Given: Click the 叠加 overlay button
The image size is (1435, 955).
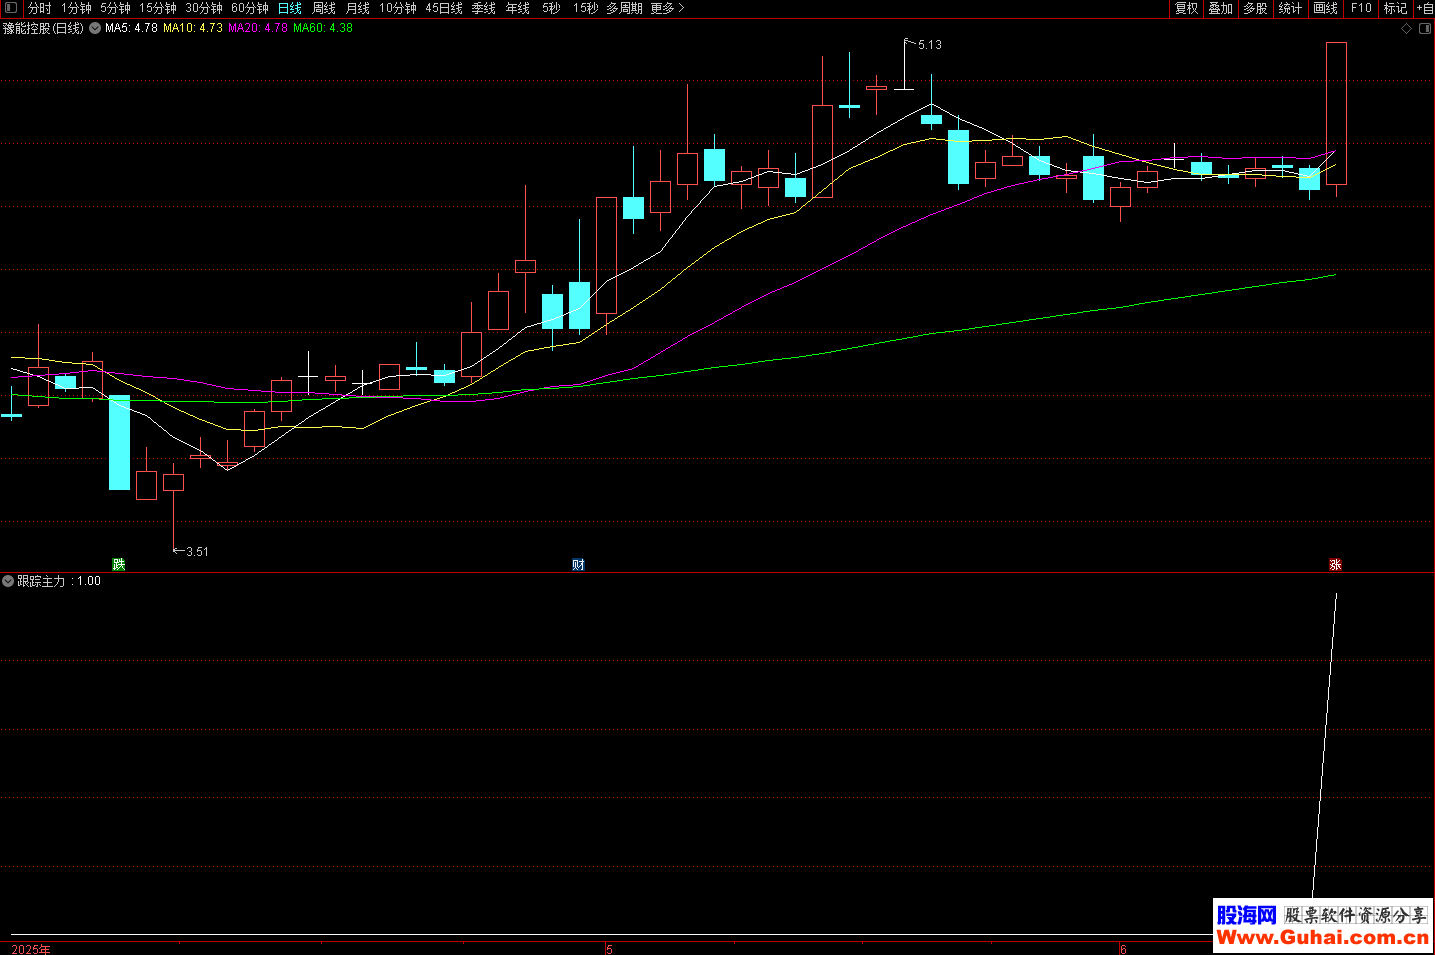Looking at the screenshot, I should point(1221,8).
